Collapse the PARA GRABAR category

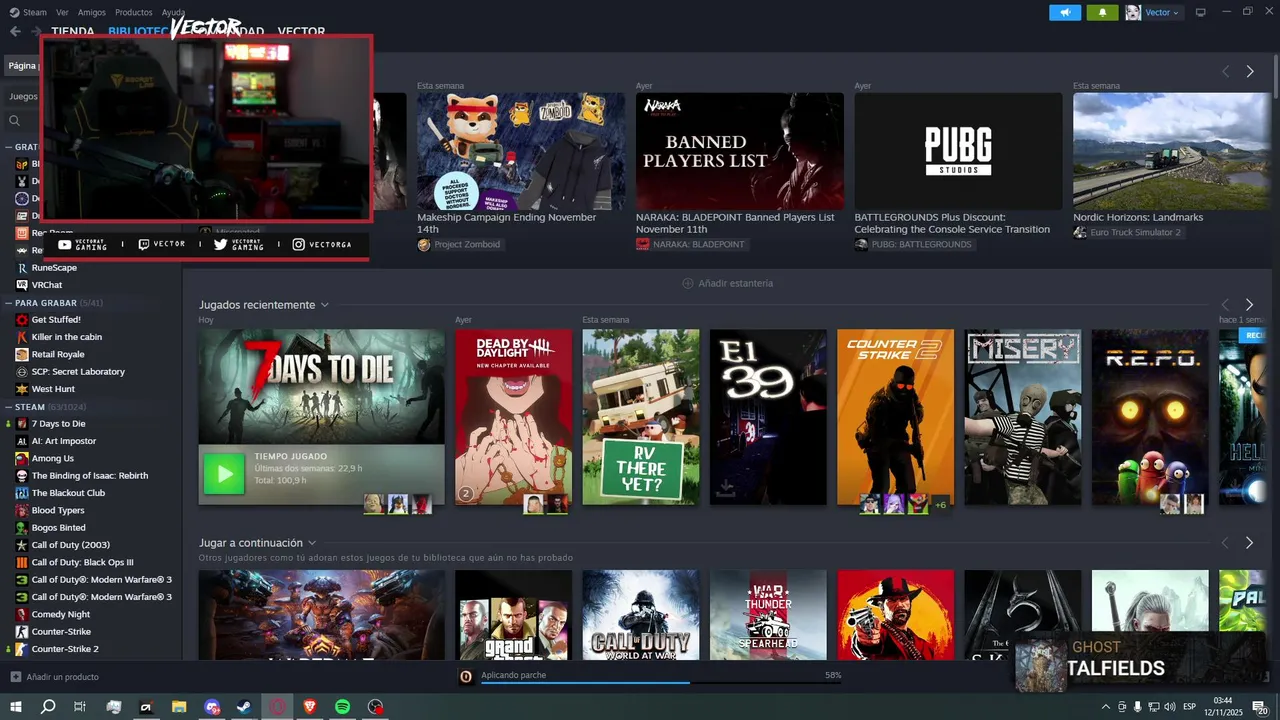click(x=8, y=302)
